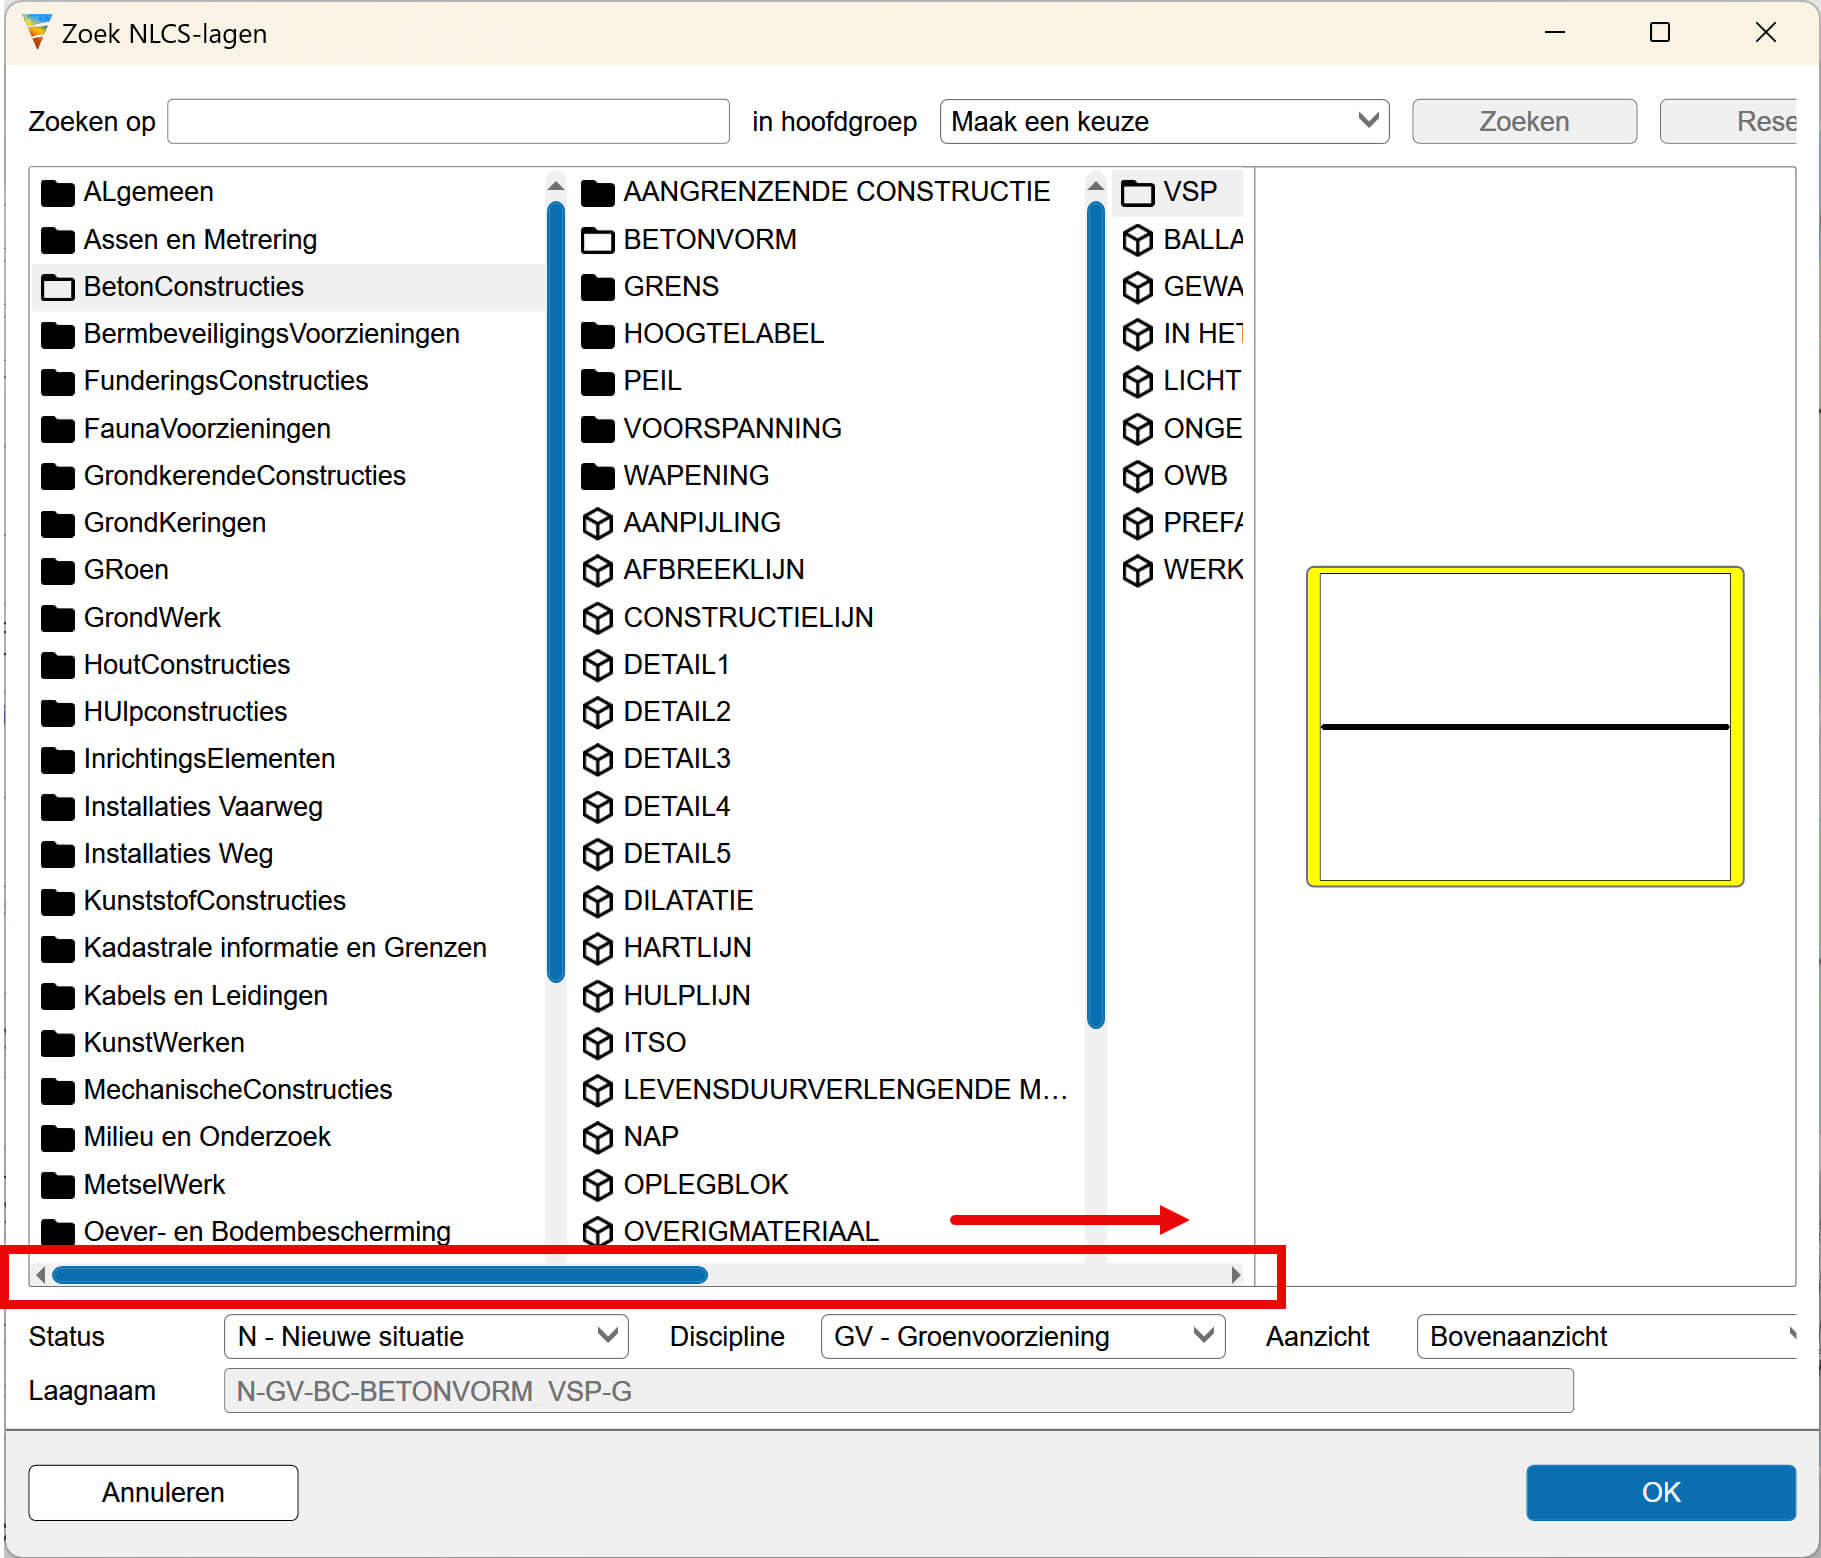Screen dimensions: 1821x1558
Task: Select the OWB layer cube icon
Action: pyautogui.click(x=1139, y=476)
